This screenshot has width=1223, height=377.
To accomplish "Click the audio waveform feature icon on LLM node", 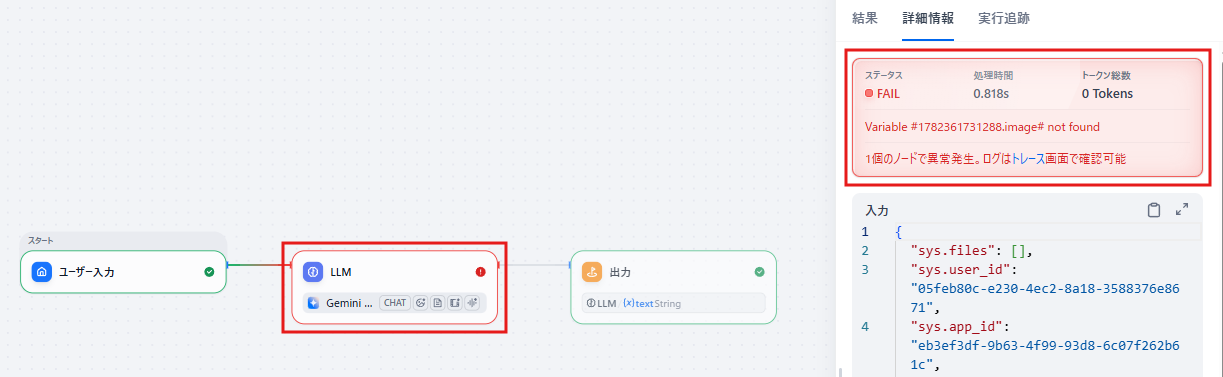I will [x=472, y=303].
